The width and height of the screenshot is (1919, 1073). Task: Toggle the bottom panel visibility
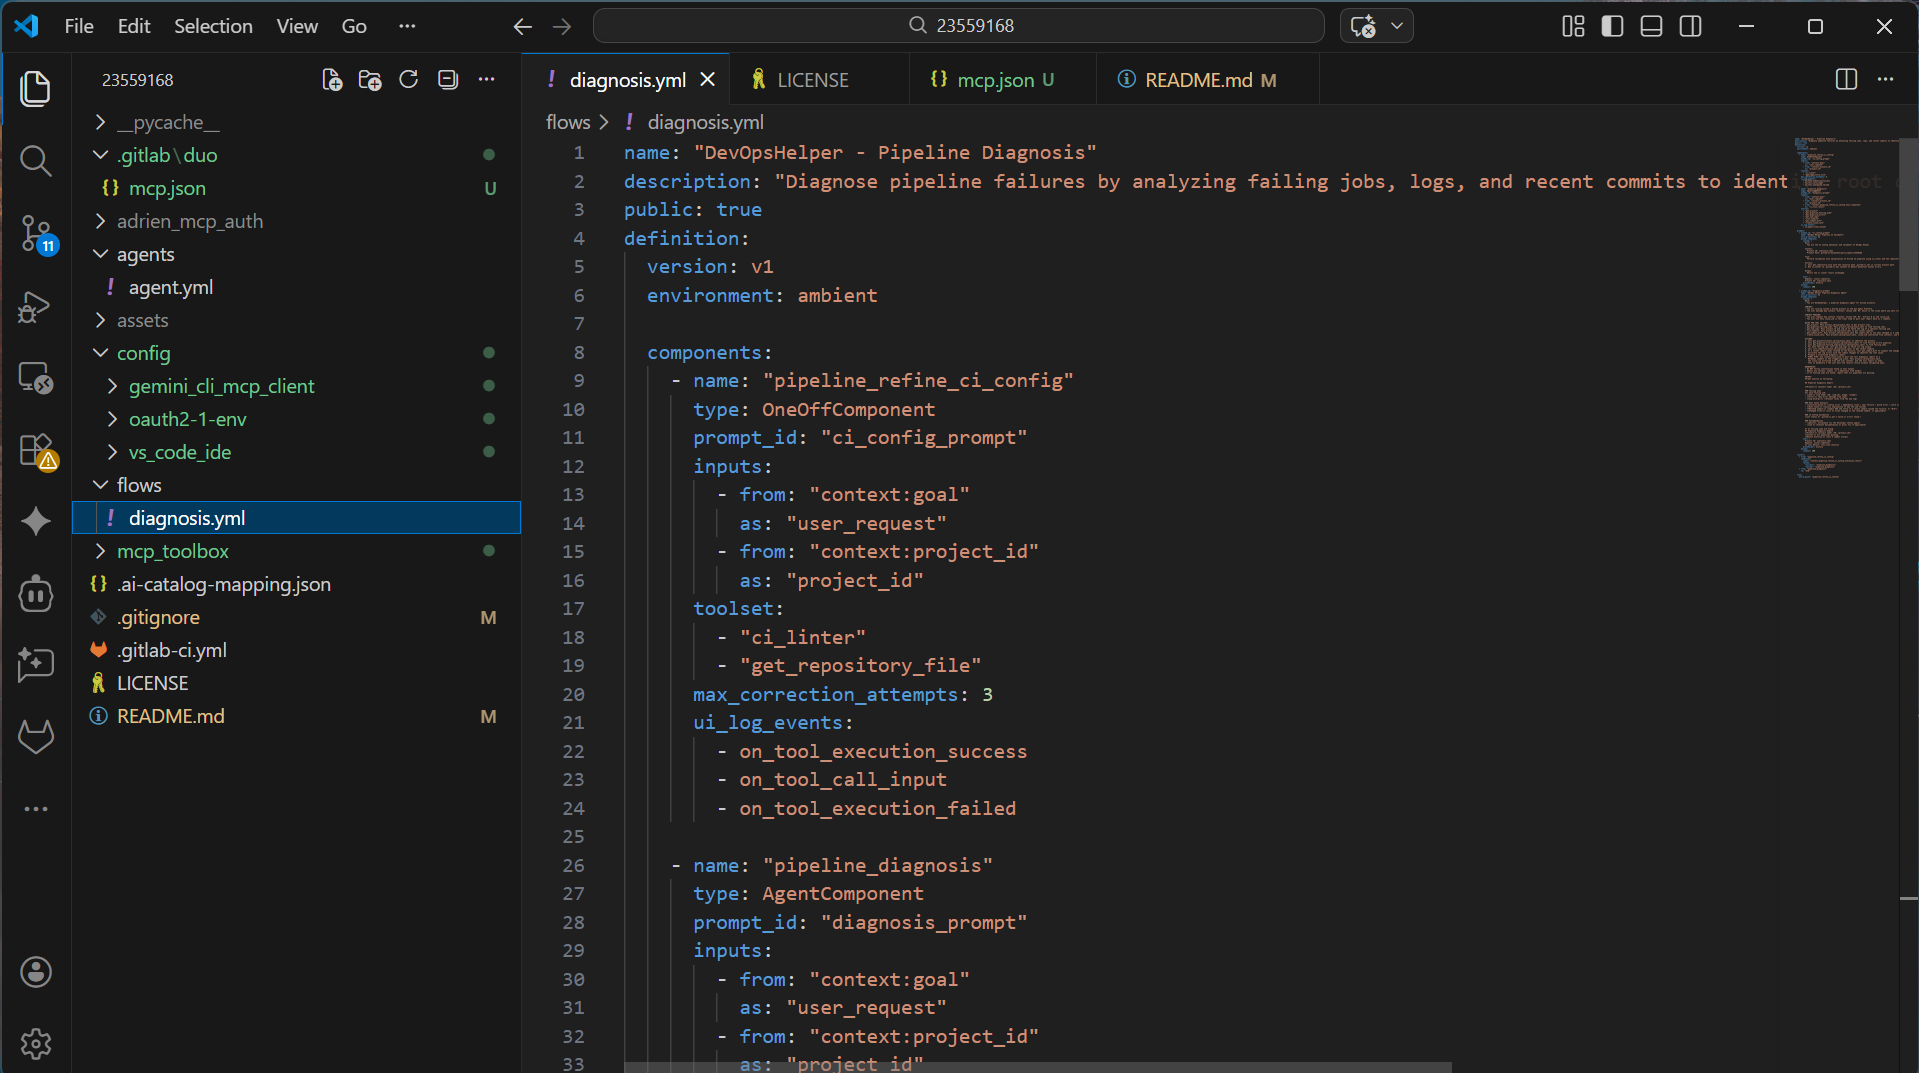(x=1651, y=26)
